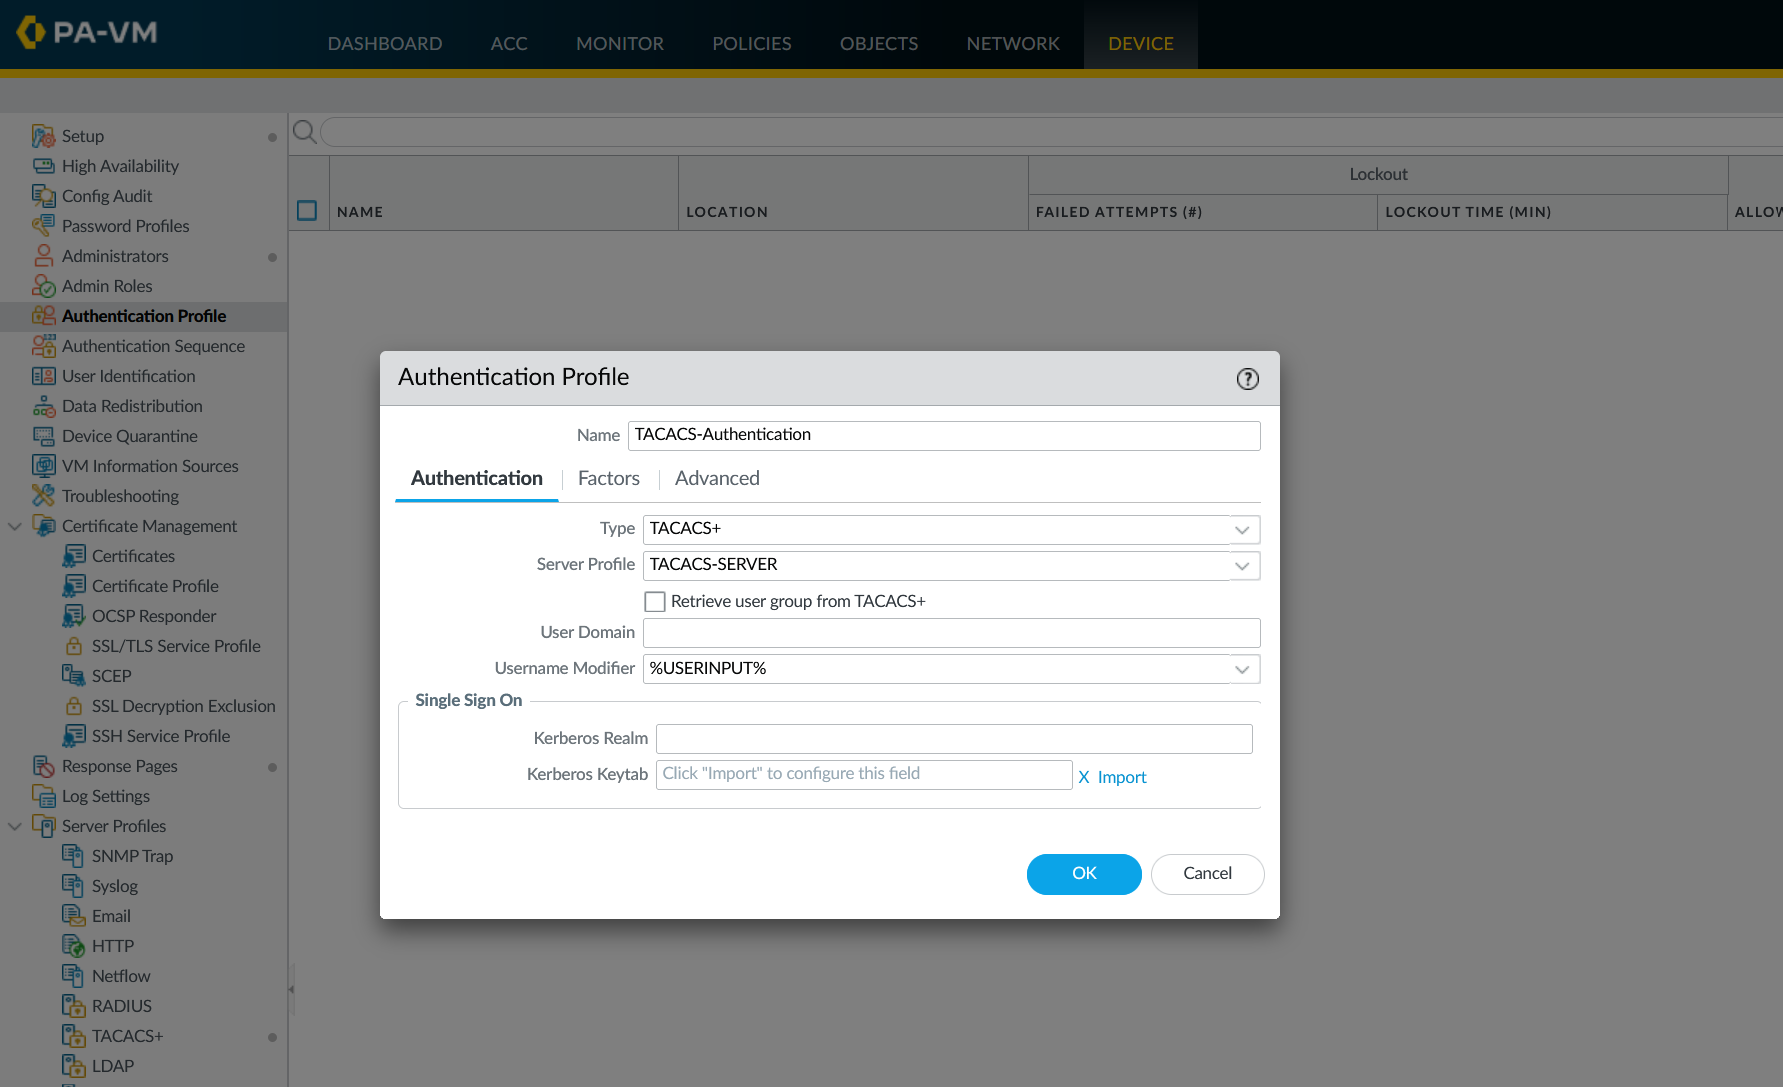
Task: Open Email under Server Profiles
Action: pos(111,916)
